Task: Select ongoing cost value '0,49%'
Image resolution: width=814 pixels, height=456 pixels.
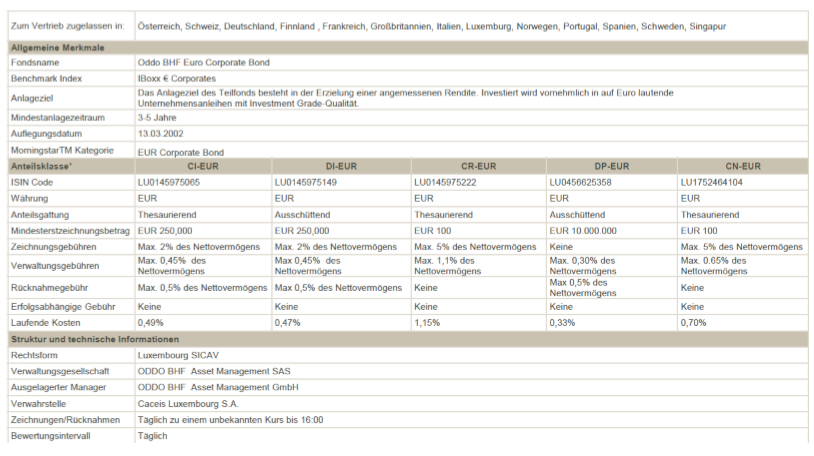Action: point(151,323)
